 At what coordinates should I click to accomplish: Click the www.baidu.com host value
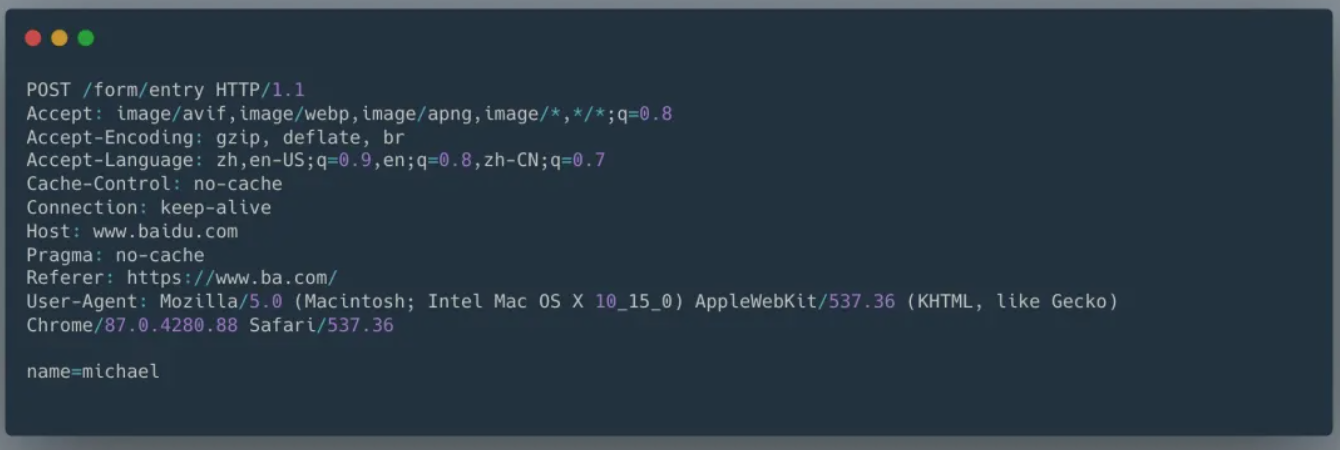coord(166,231)
